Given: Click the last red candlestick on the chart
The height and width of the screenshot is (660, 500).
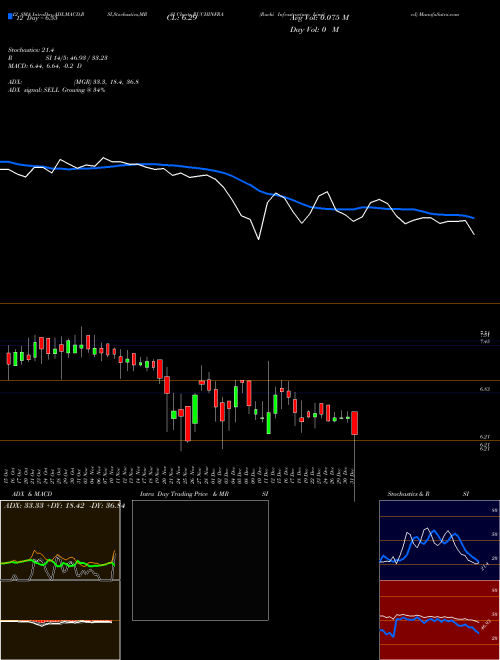Looking at the screenshot, I should pos(354,423).
